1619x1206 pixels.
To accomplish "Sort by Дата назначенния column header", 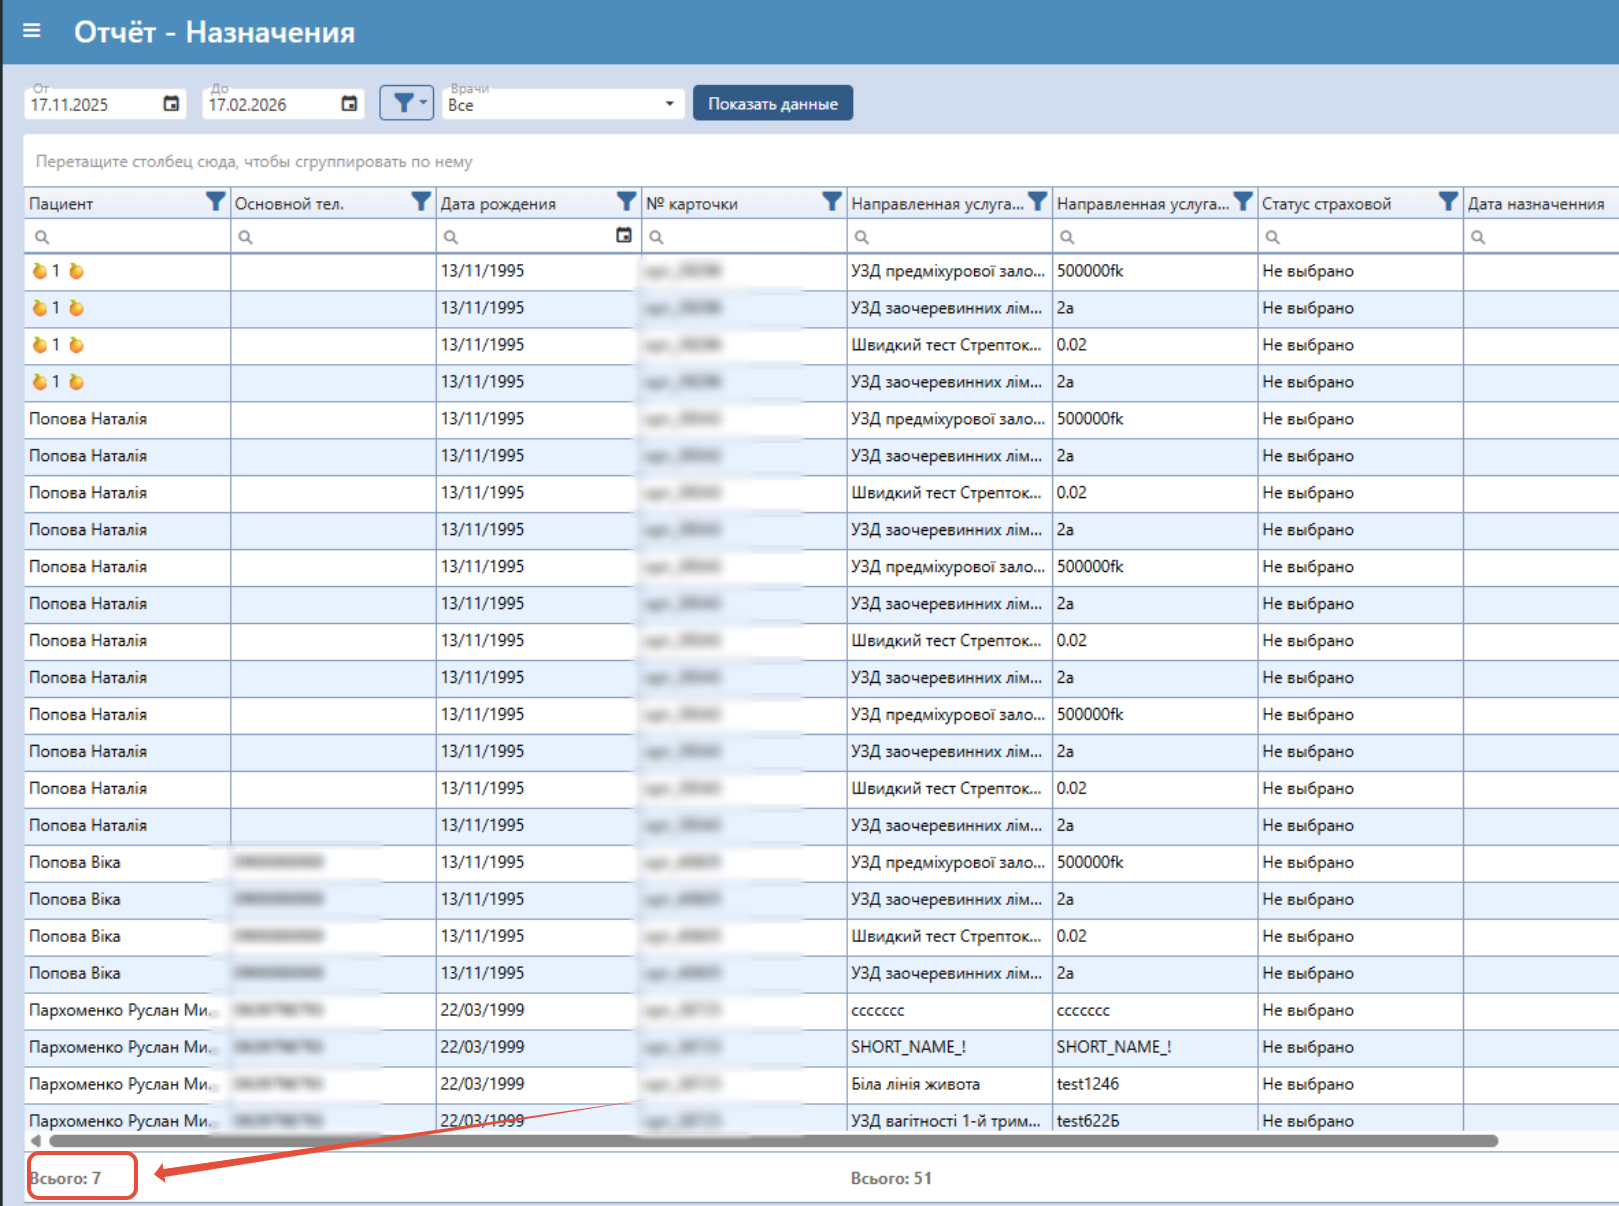I will 1535,204.
